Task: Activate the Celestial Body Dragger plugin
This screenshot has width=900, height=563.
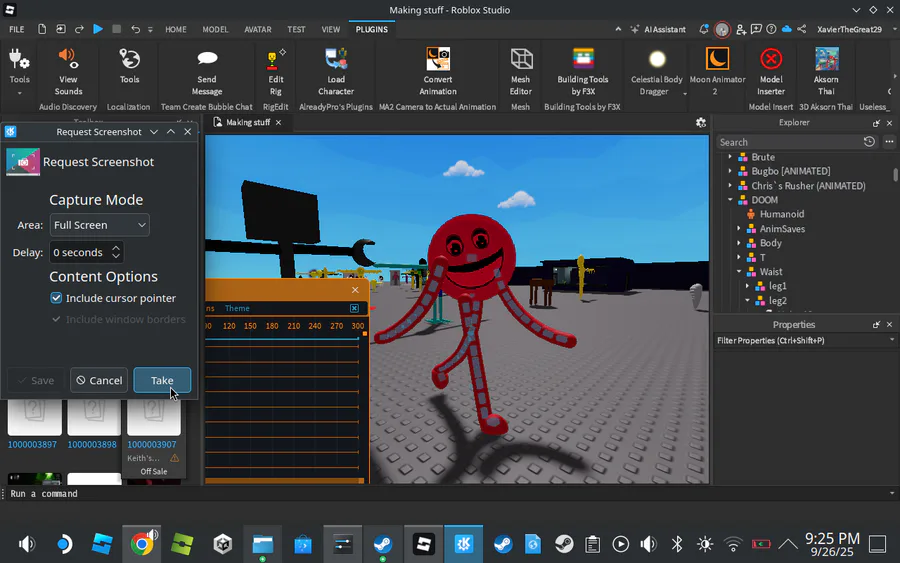Action: (x=657, y=71)
